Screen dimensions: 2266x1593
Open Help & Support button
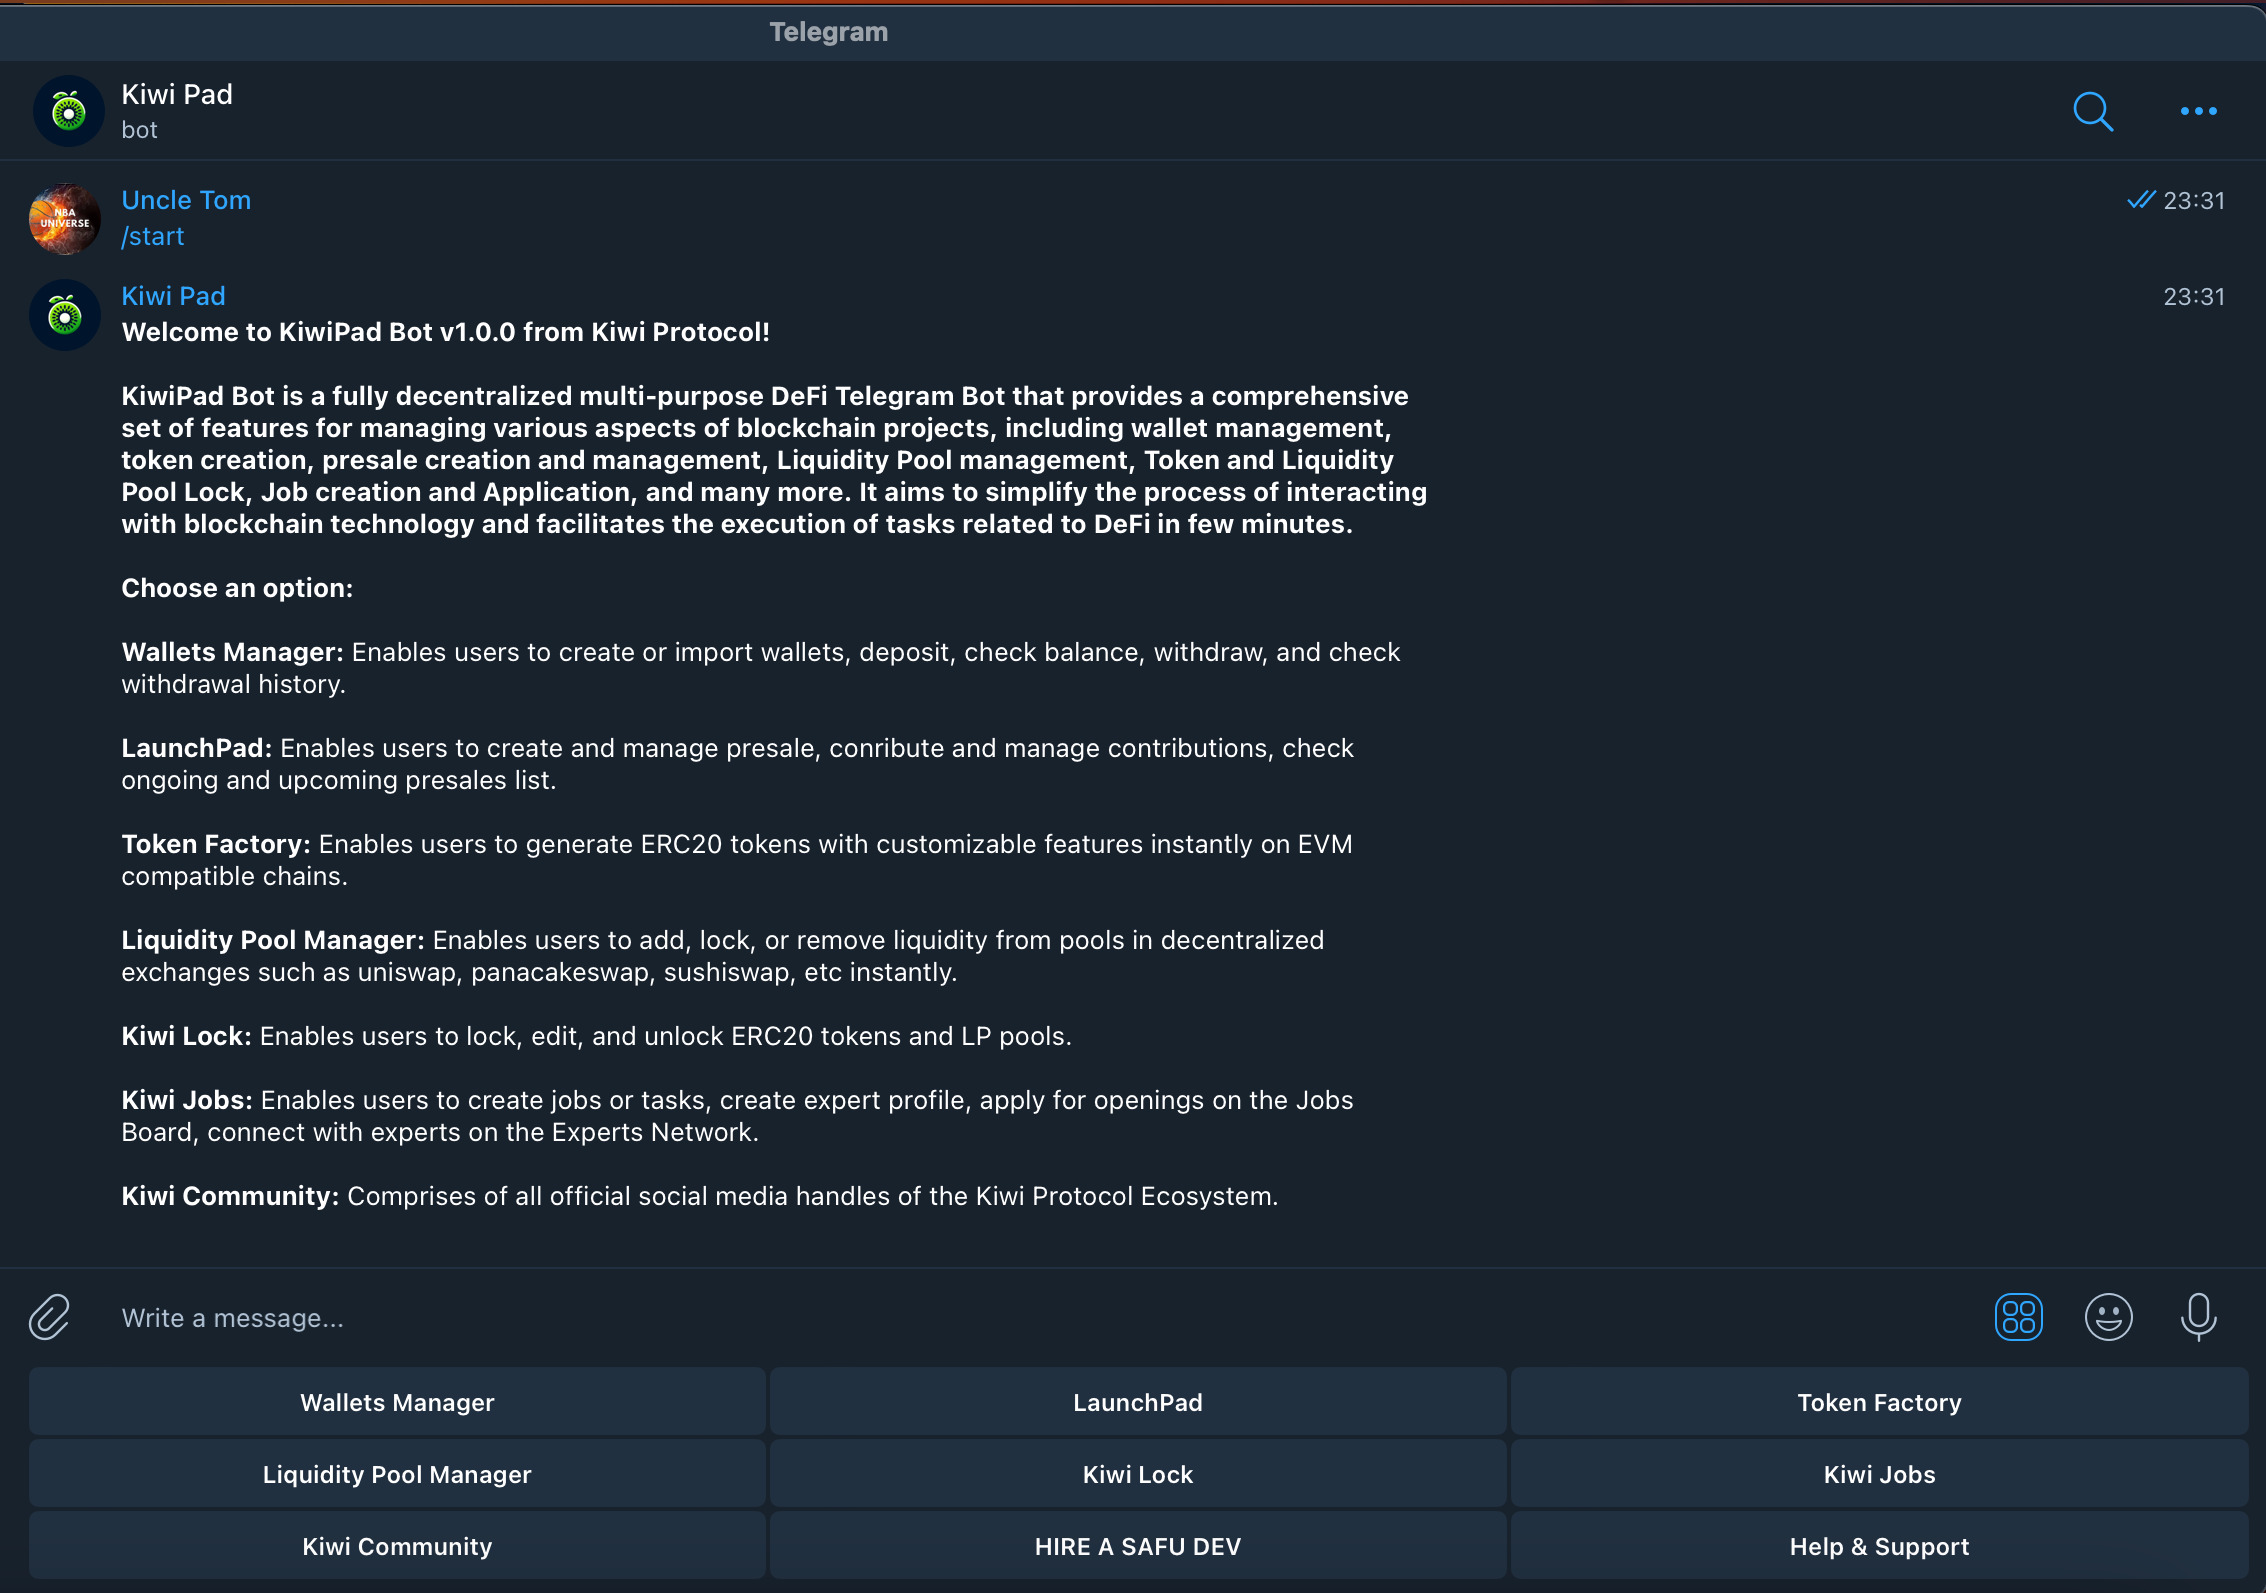1879,1546
